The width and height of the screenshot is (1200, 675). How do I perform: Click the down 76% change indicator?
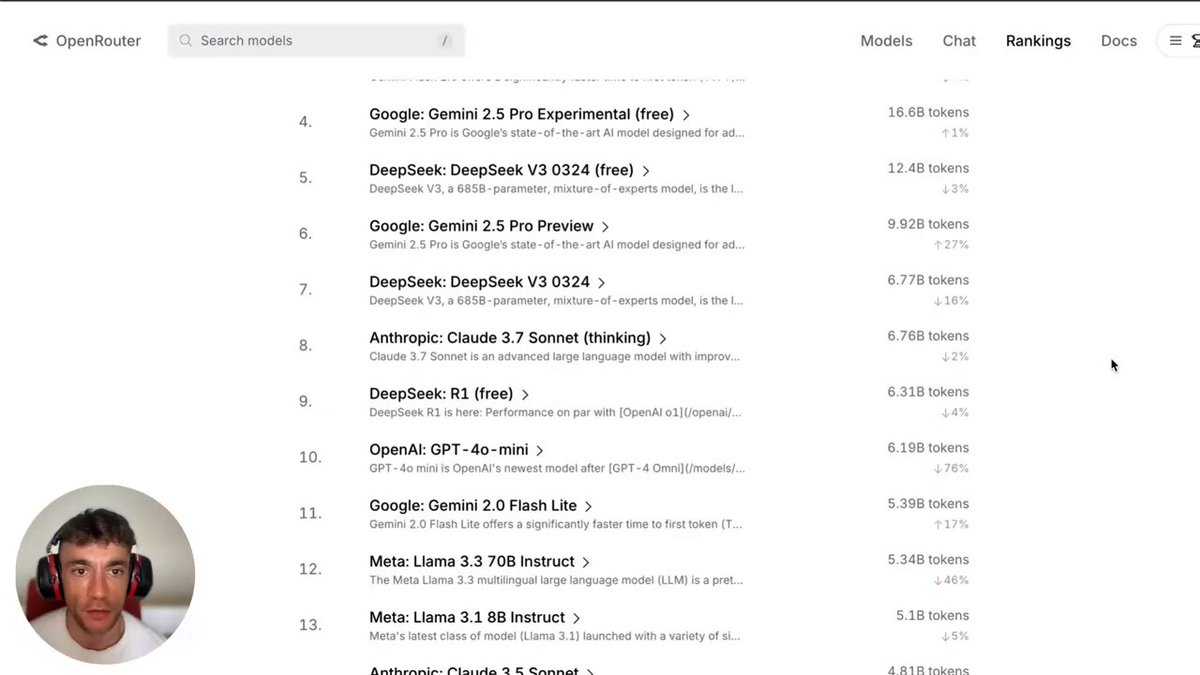(951, 469)
